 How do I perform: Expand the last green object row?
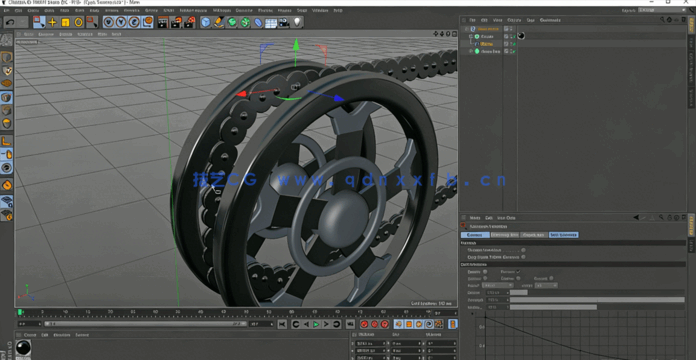click(471, 51)
